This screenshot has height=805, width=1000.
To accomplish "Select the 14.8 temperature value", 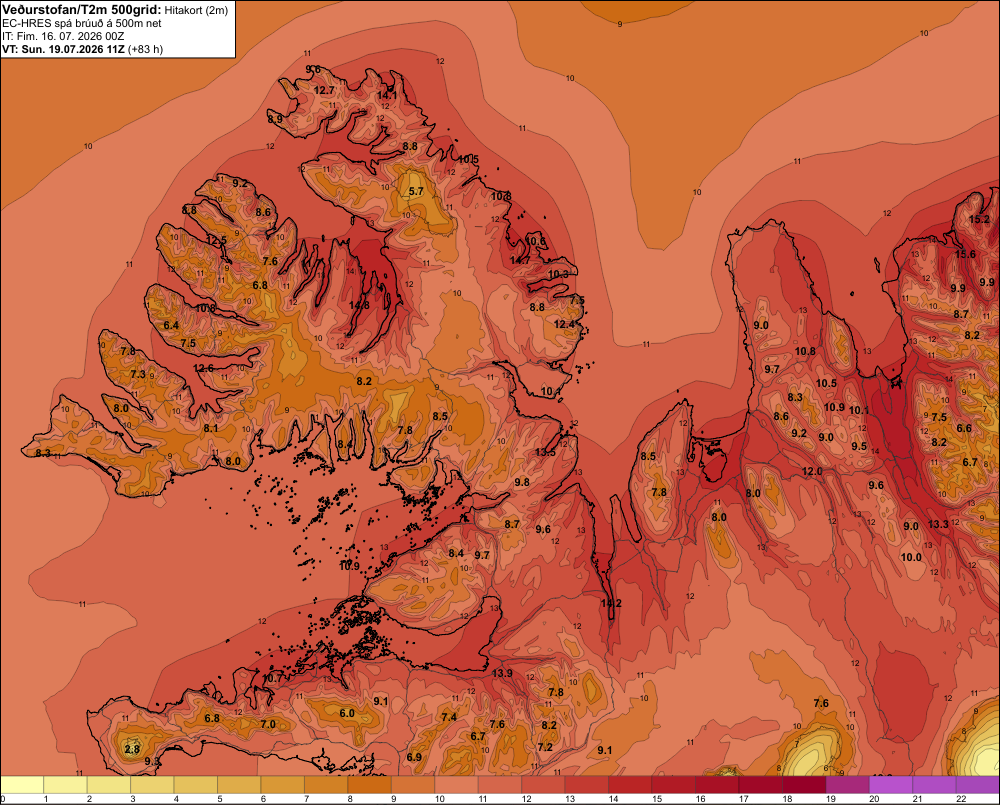I will tap(359, 305).
